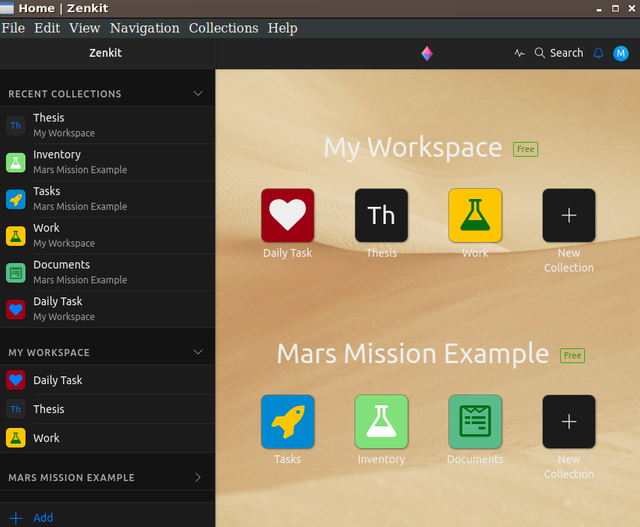Collapse the Recent Collections section chevron
640x527 pixels.
198,93
